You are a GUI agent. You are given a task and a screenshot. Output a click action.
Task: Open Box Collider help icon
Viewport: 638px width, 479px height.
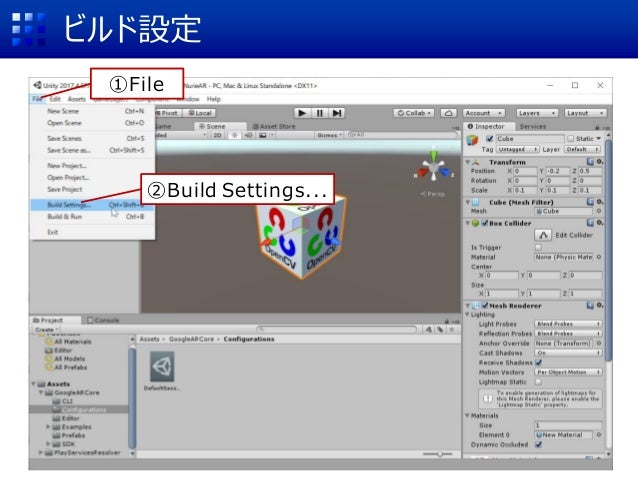pos(590,223)
